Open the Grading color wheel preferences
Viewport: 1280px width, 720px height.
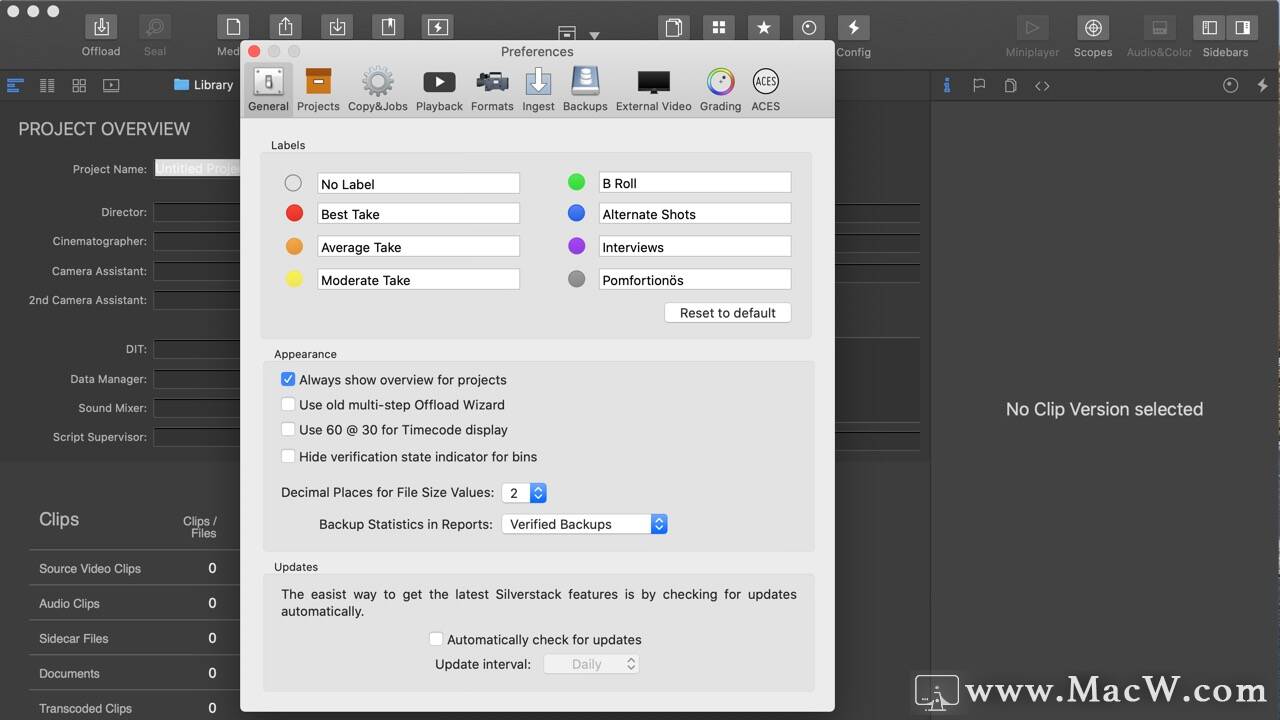point(720,89)
